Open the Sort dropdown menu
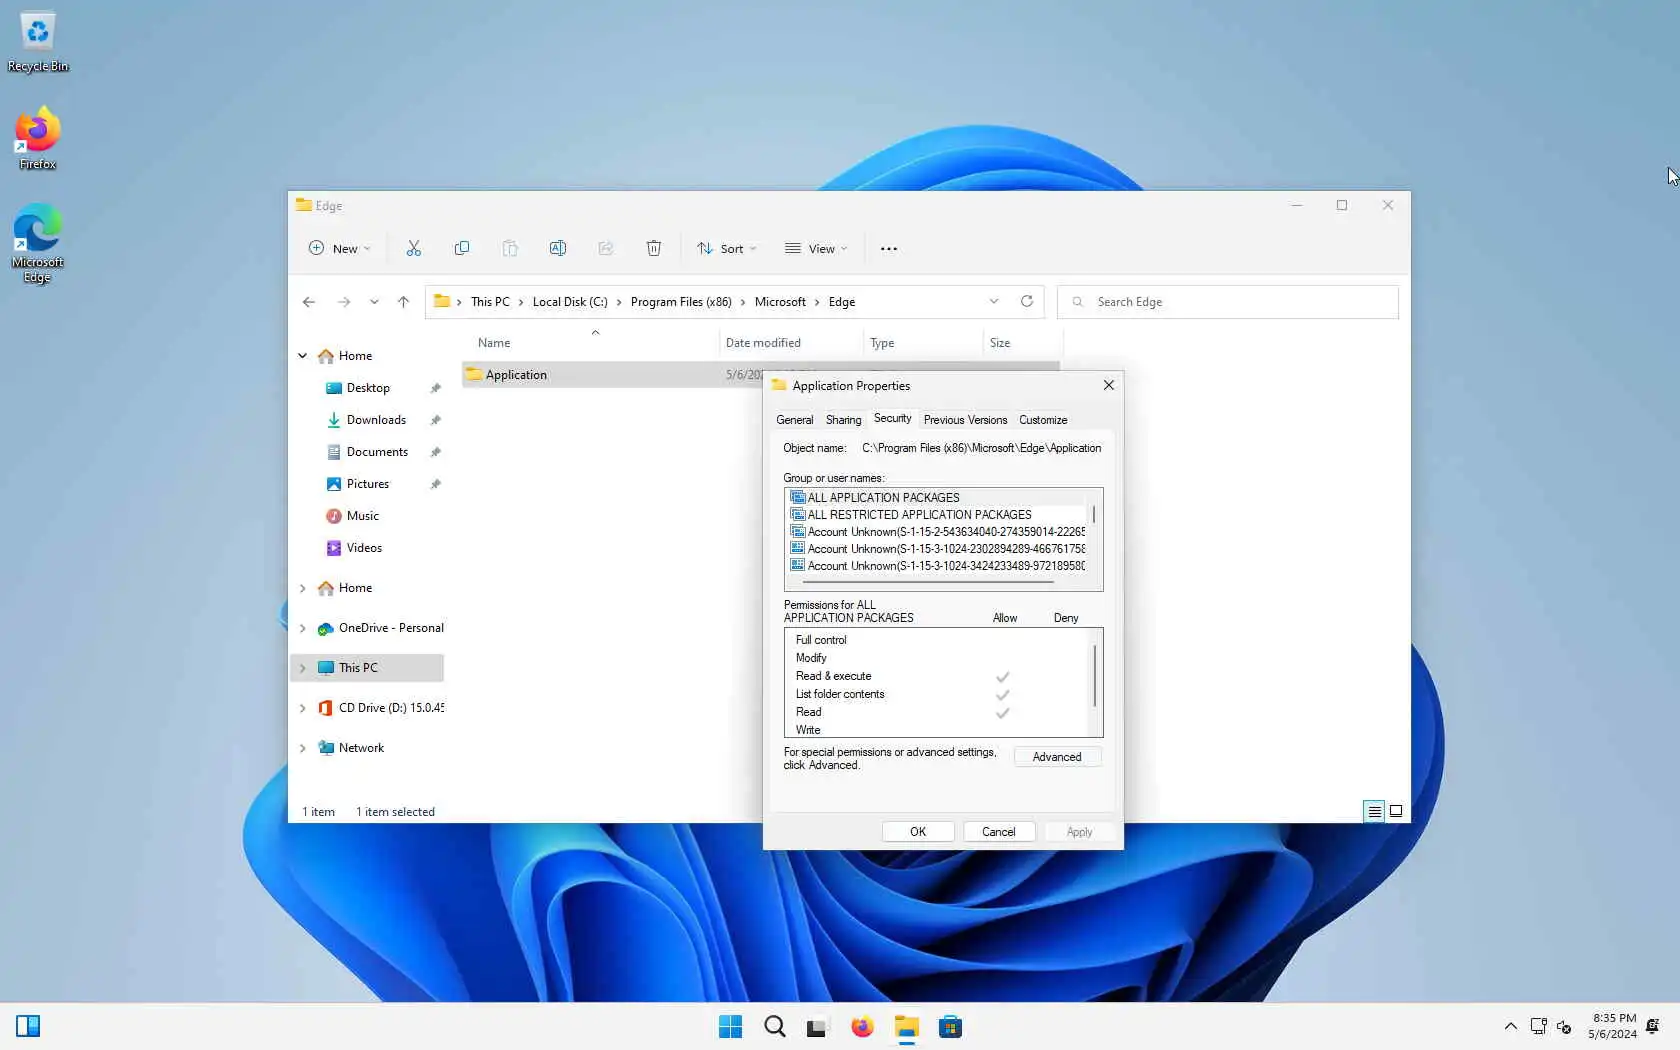Viewport: 1680px width, 1050px height. (727, 248)
